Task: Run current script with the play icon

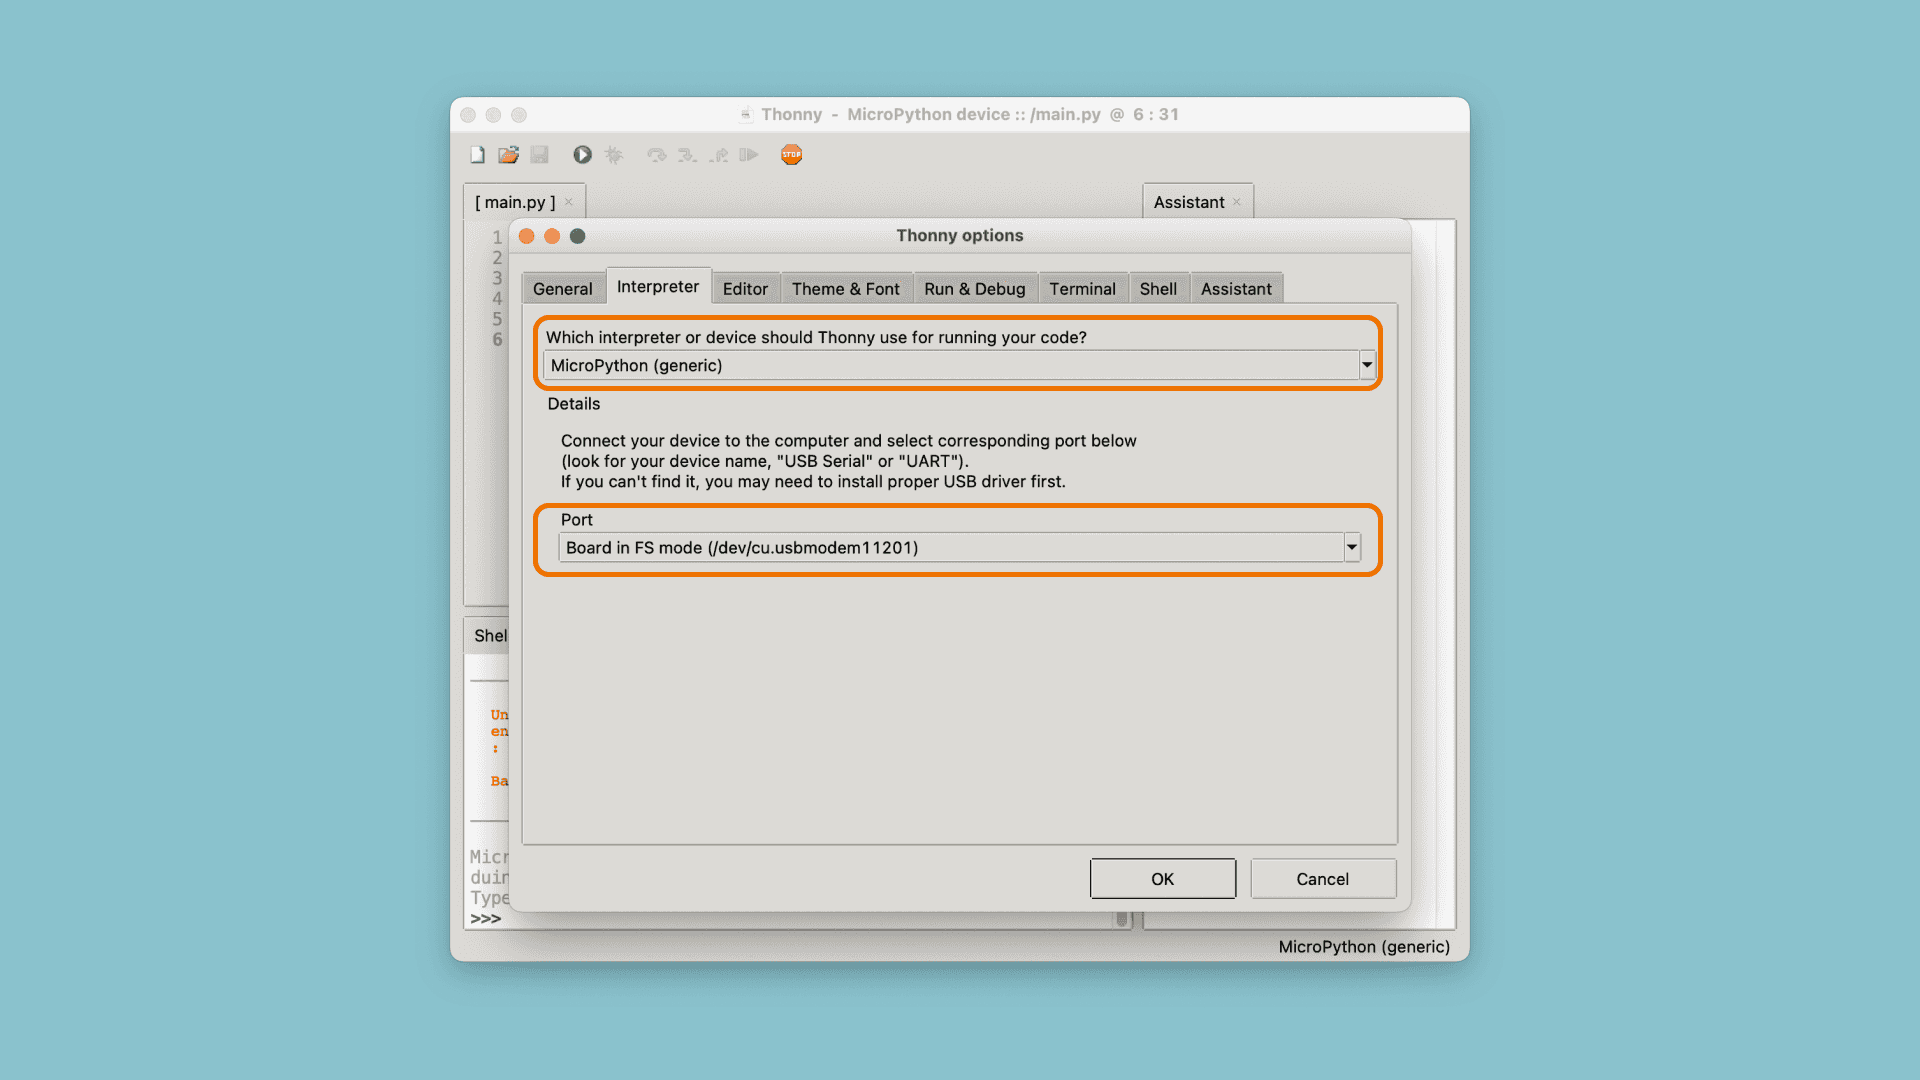Action: 582,155
